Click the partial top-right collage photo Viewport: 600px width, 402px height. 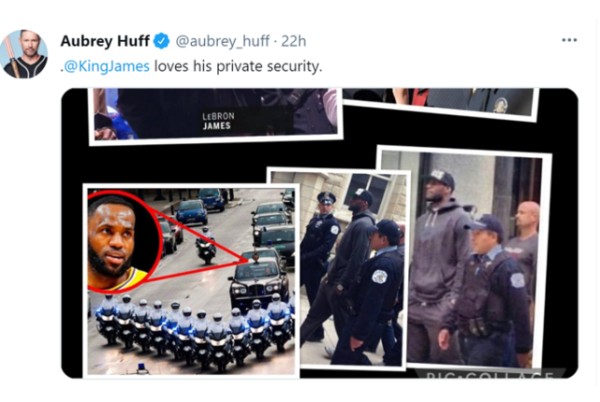440,102
